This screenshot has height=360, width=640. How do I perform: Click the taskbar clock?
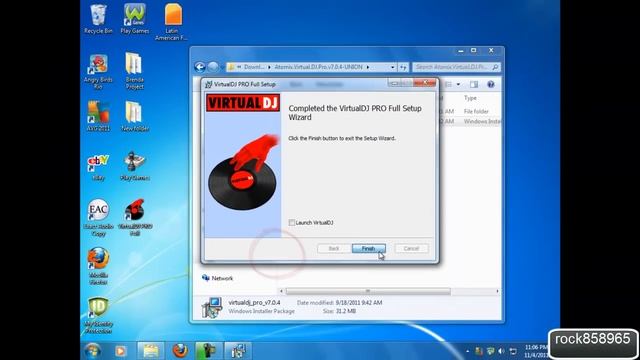(x=536, y=351)
